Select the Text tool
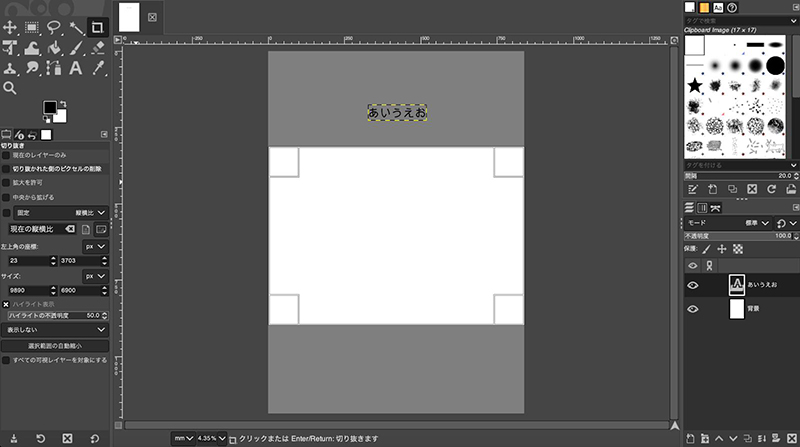Image resolution: width=800 pixels, height=447 pixels. (76, 68)
